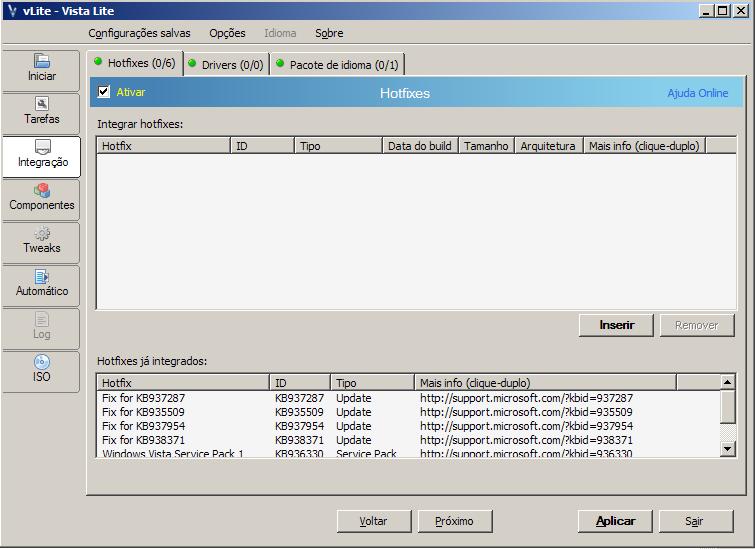The width and height of the screenshot is (755, 549).
Task: Open the Iniciar page from sidebar
Action: coord(41,70)
